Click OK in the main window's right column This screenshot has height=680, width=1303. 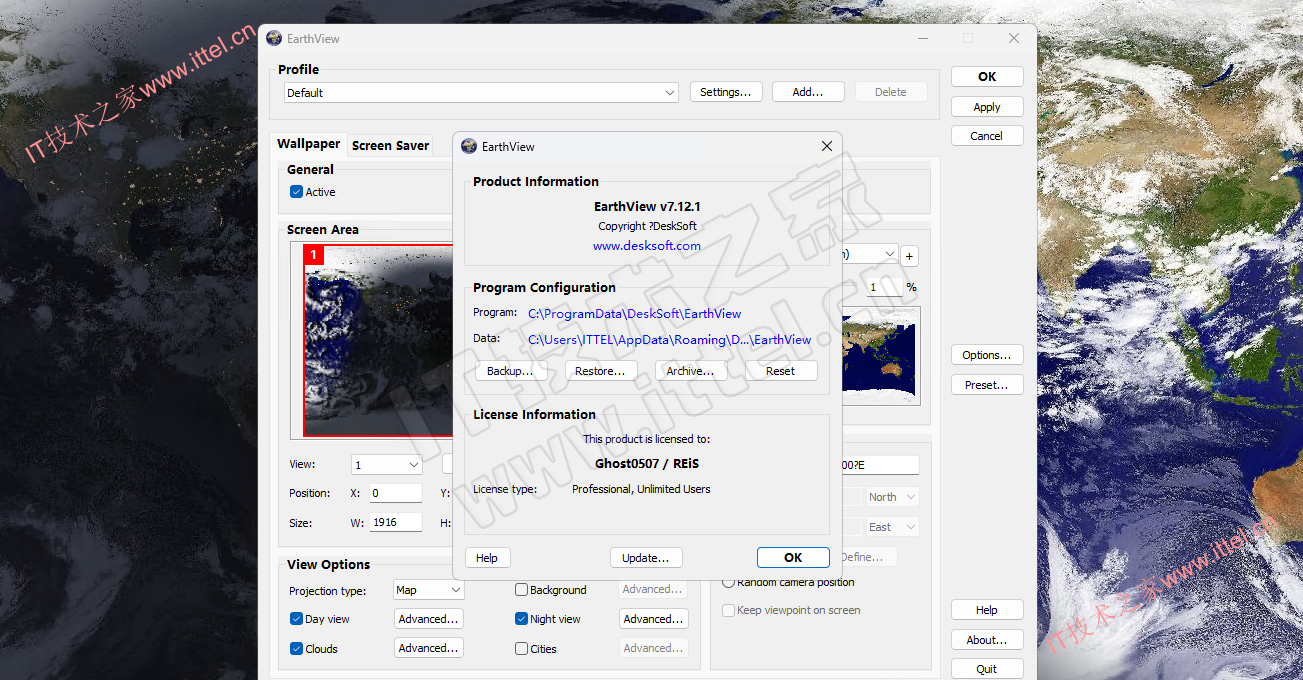click(x=987, y=77)
